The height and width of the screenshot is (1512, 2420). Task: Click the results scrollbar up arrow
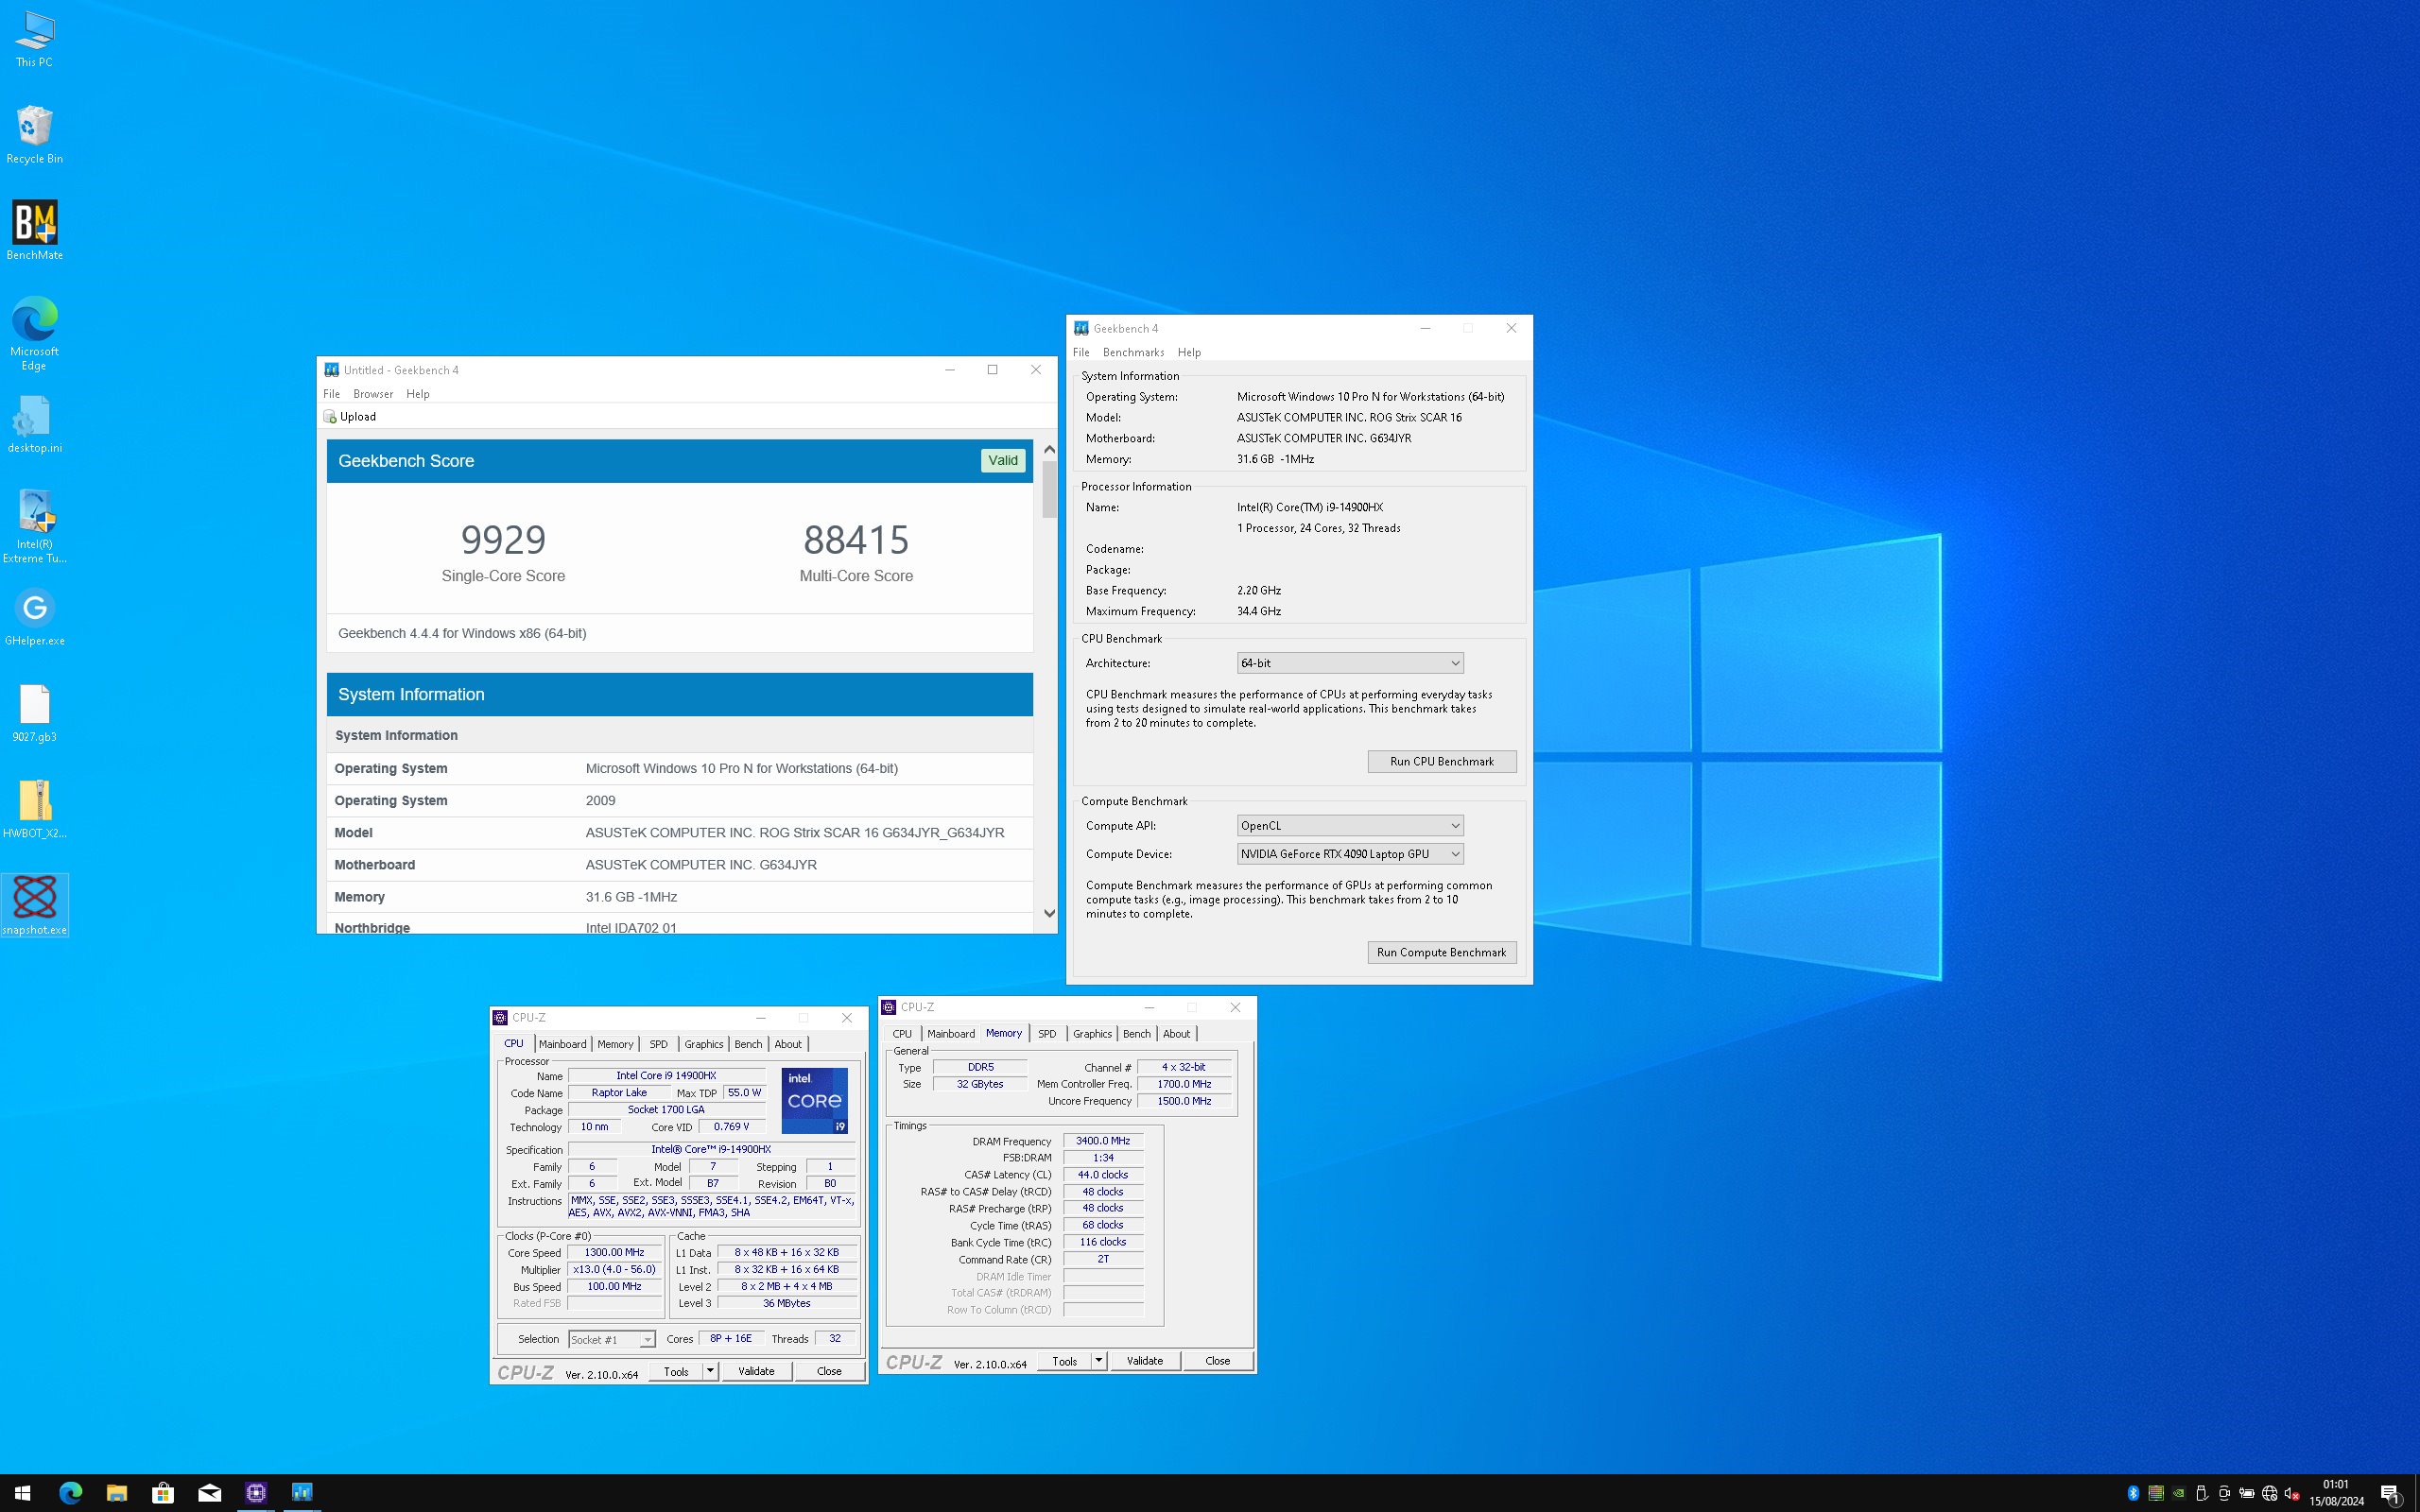click(x=1049, y=449)
